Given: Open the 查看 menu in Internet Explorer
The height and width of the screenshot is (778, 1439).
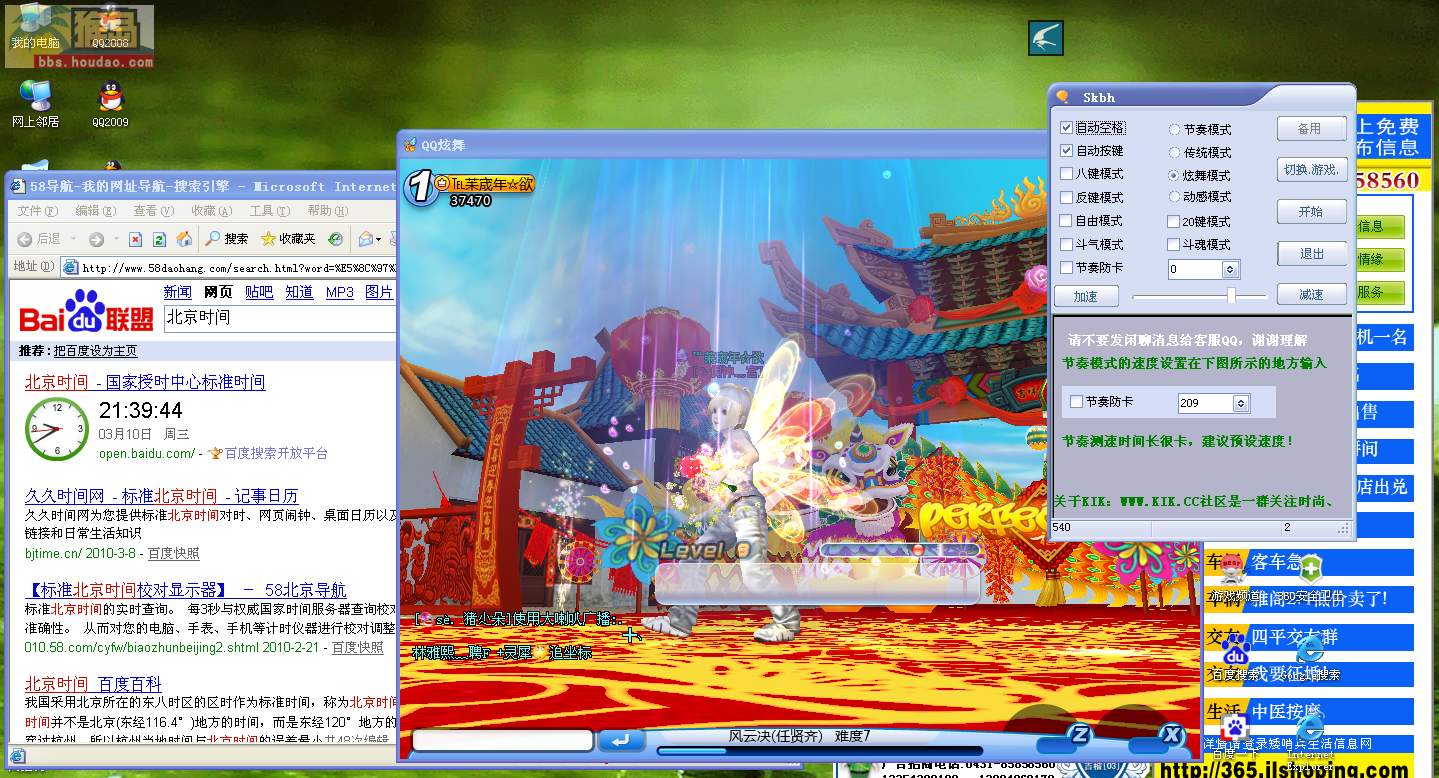Looking at the screenshot, I should point(154,211).
